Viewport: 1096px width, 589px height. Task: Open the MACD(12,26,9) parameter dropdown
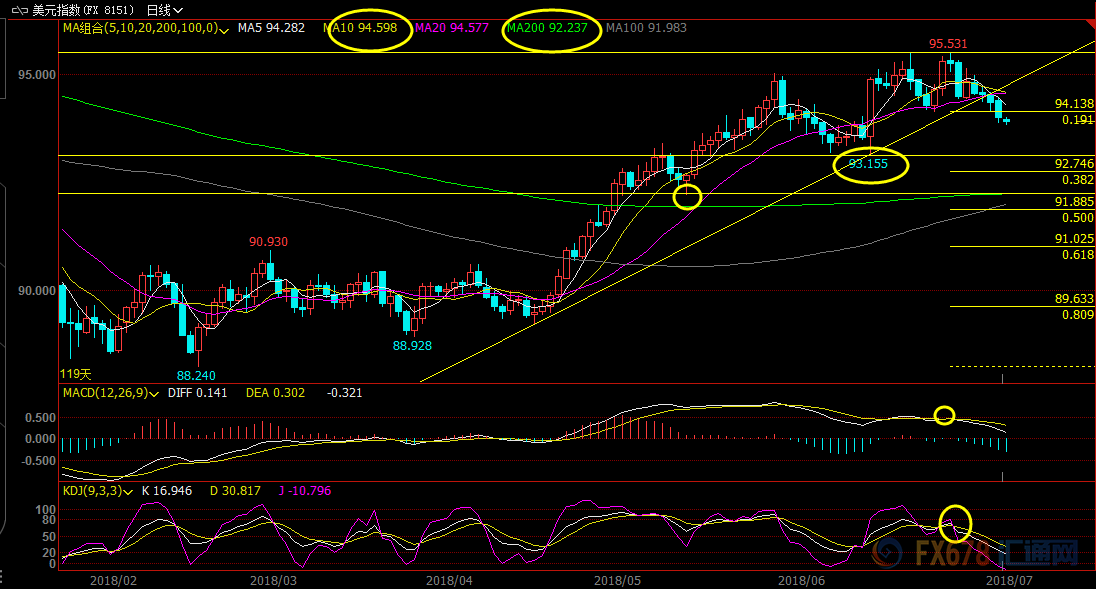155,393
